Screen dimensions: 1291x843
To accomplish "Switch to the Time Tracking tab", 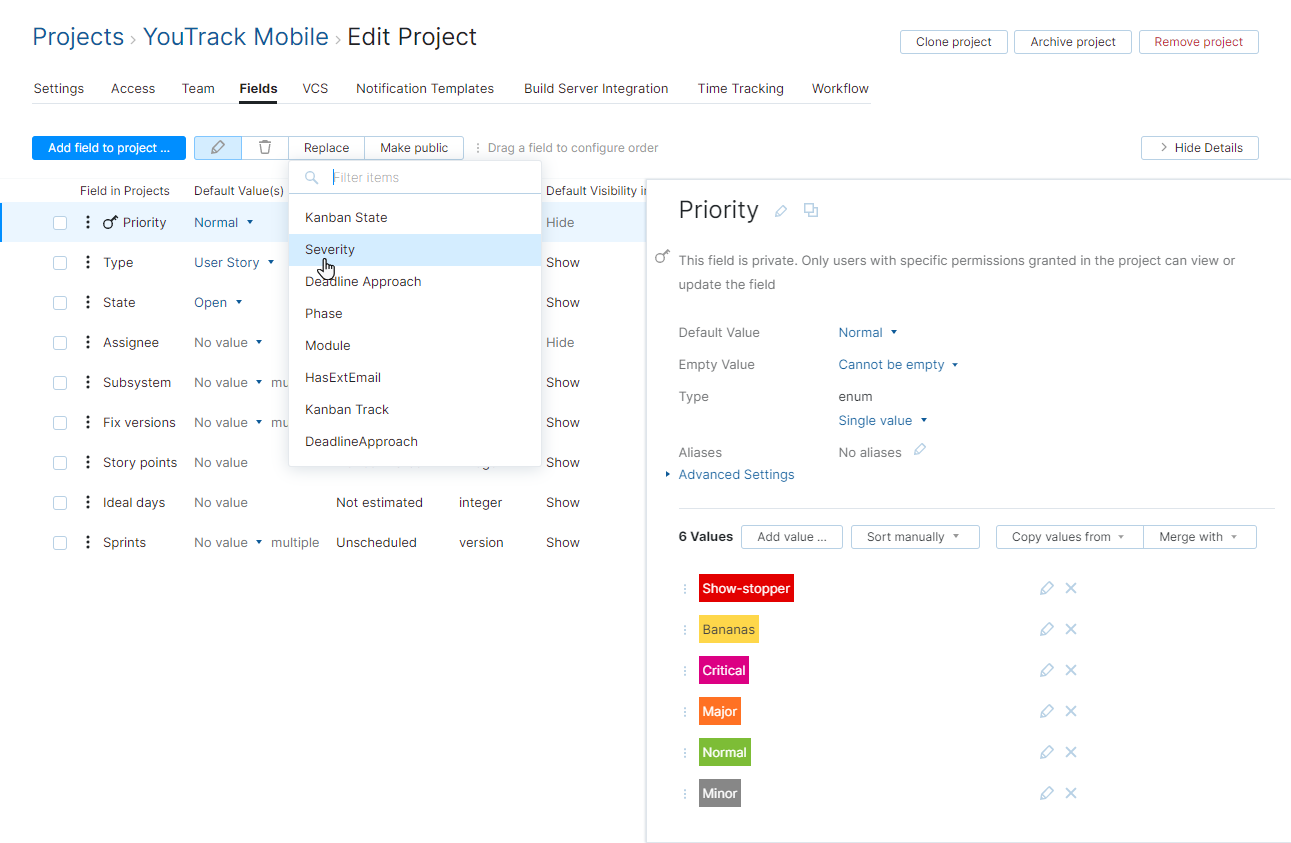I will 740,88.
